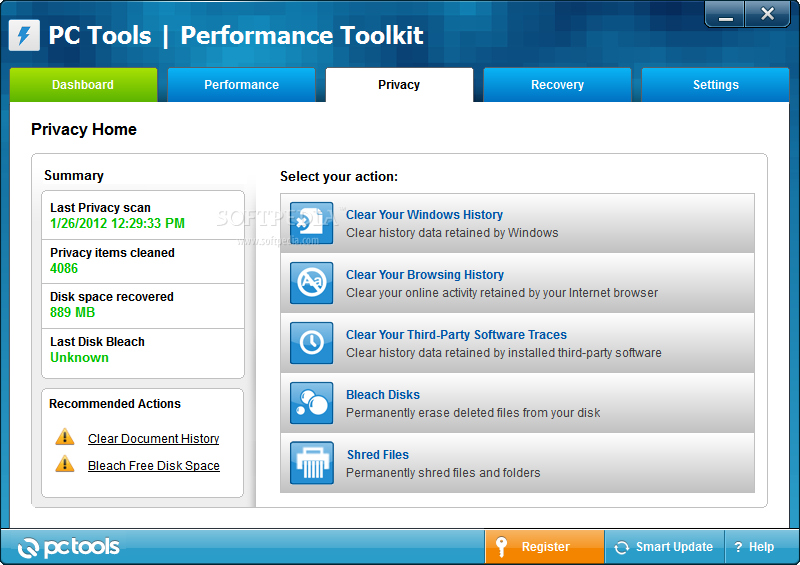The width and height of the screenshot is (800, 565).
Task: Click the Clear Your Windows History icon
Action: pyautogui.click(x=311, y=223)
